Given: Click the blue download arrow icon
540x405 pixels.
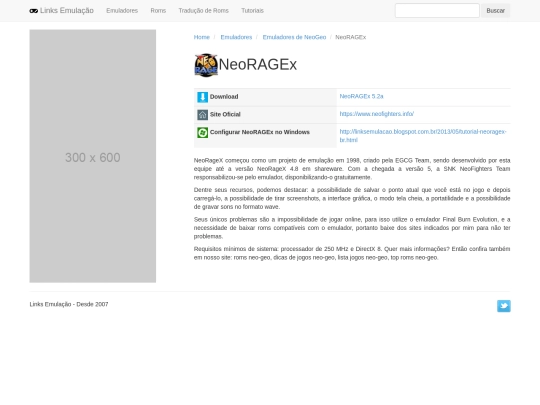Looking at the screenshot, I should click(202, 97).
